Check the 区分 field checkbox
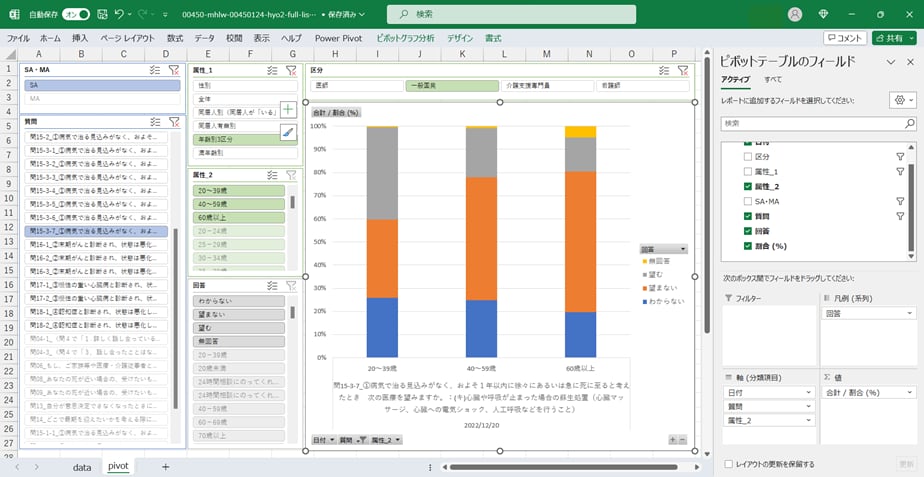Screen dimensions: 924x477 coord(748,157)
